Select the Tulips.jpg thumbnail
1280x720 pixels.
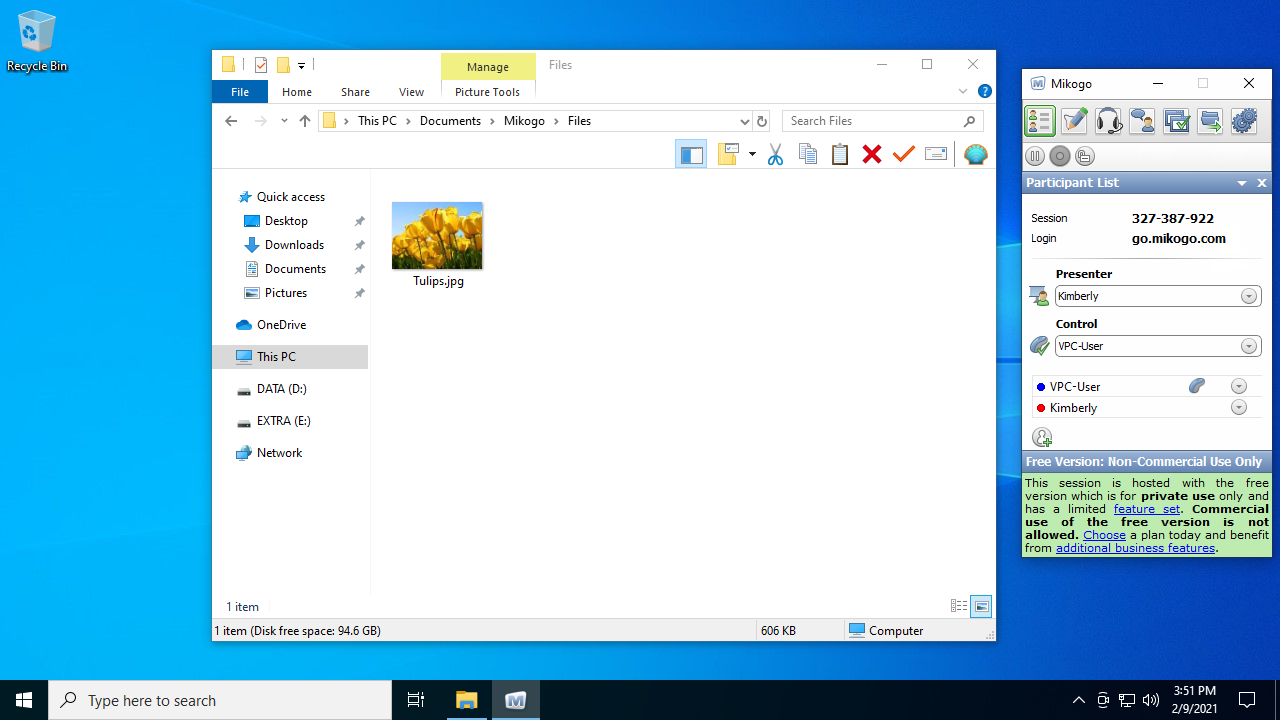pyautogui.click(x=437, y=236)
